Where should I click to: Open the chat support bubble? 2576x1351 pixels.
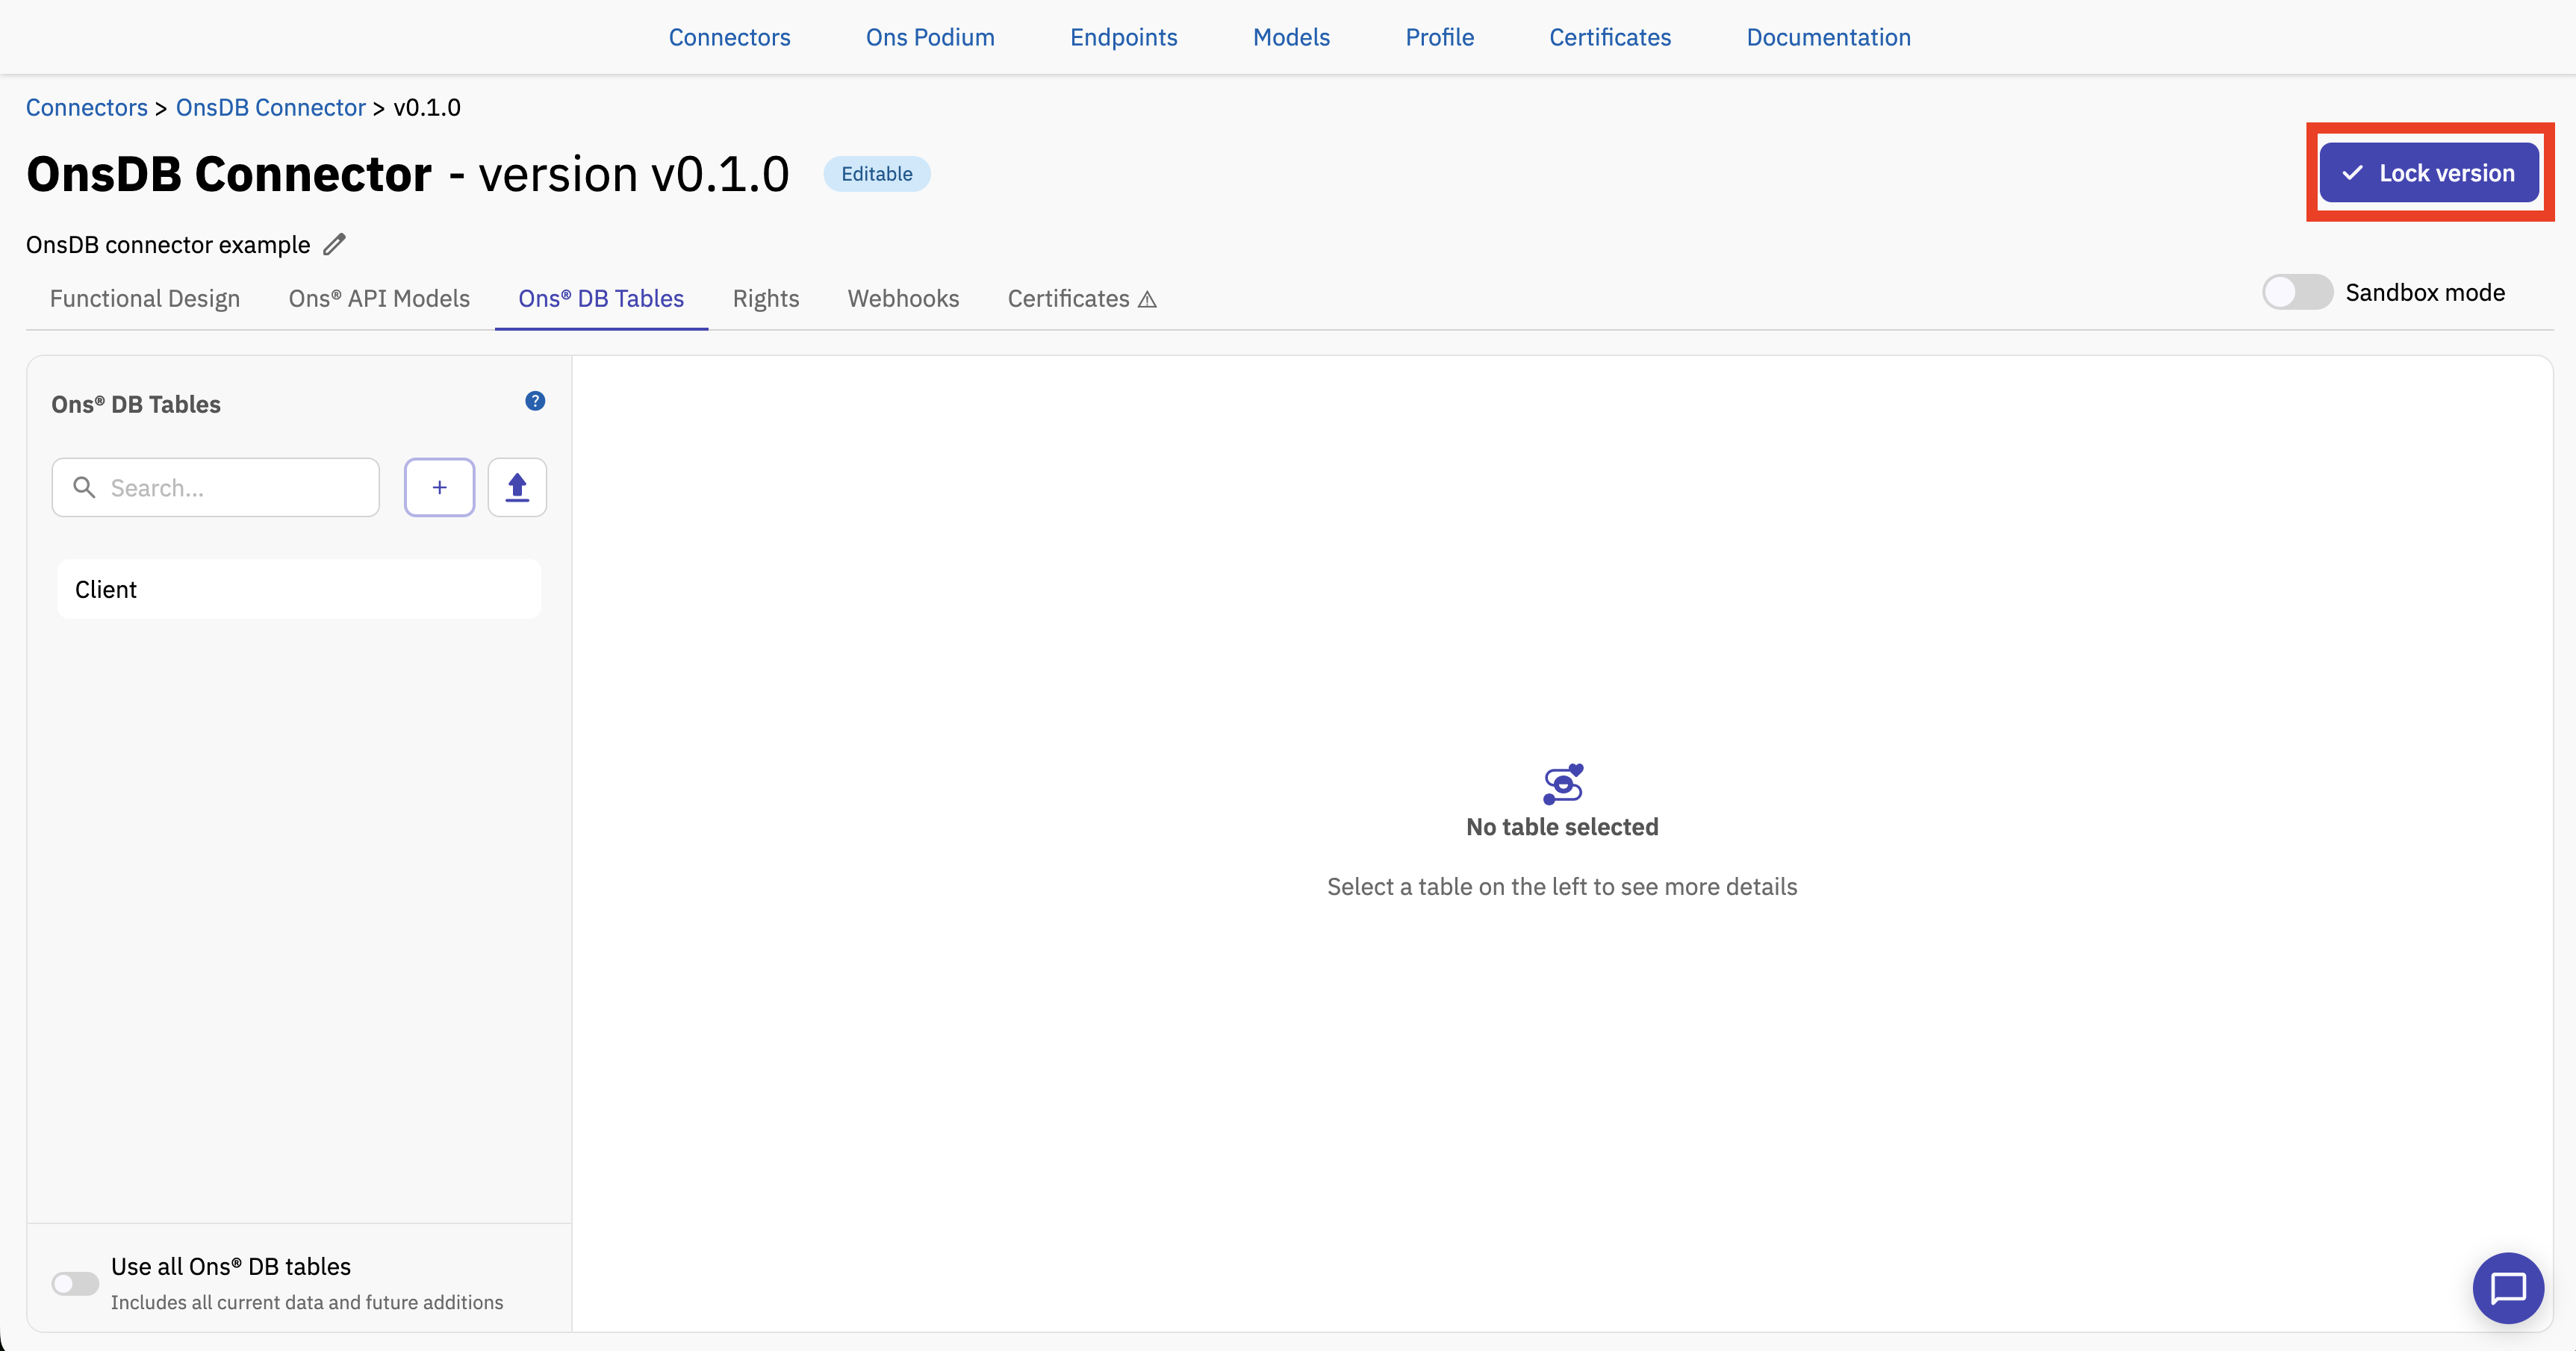(2508, 1287)
